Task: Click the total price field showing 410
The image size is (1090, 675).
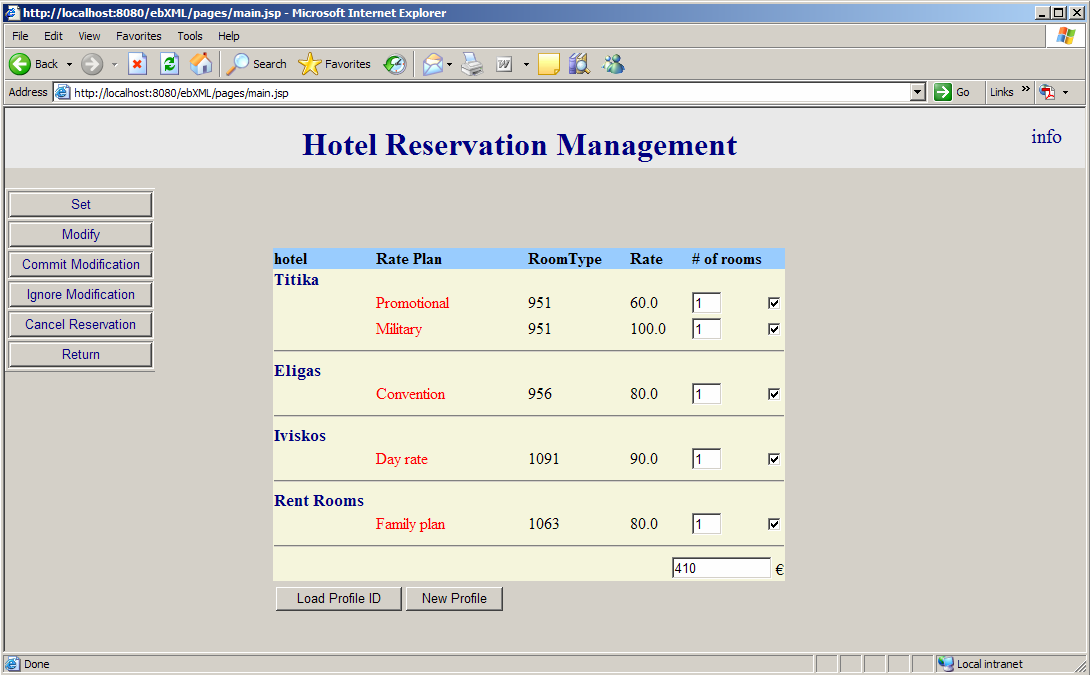Action: coord(722,568)
